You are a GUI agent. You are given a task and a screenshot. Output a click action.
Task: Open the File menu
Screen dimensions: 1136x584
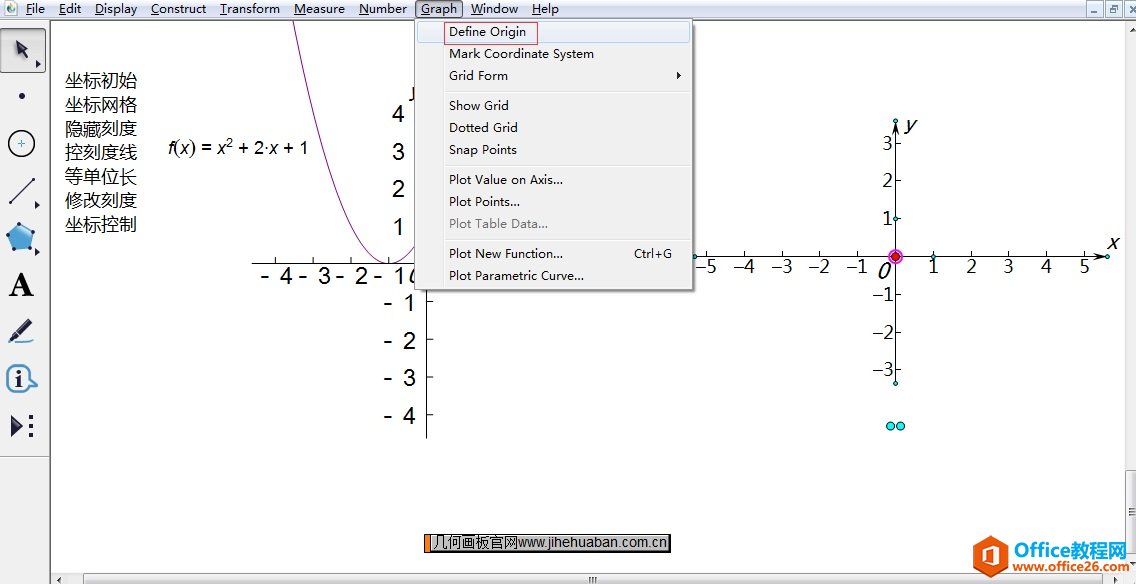35,9
